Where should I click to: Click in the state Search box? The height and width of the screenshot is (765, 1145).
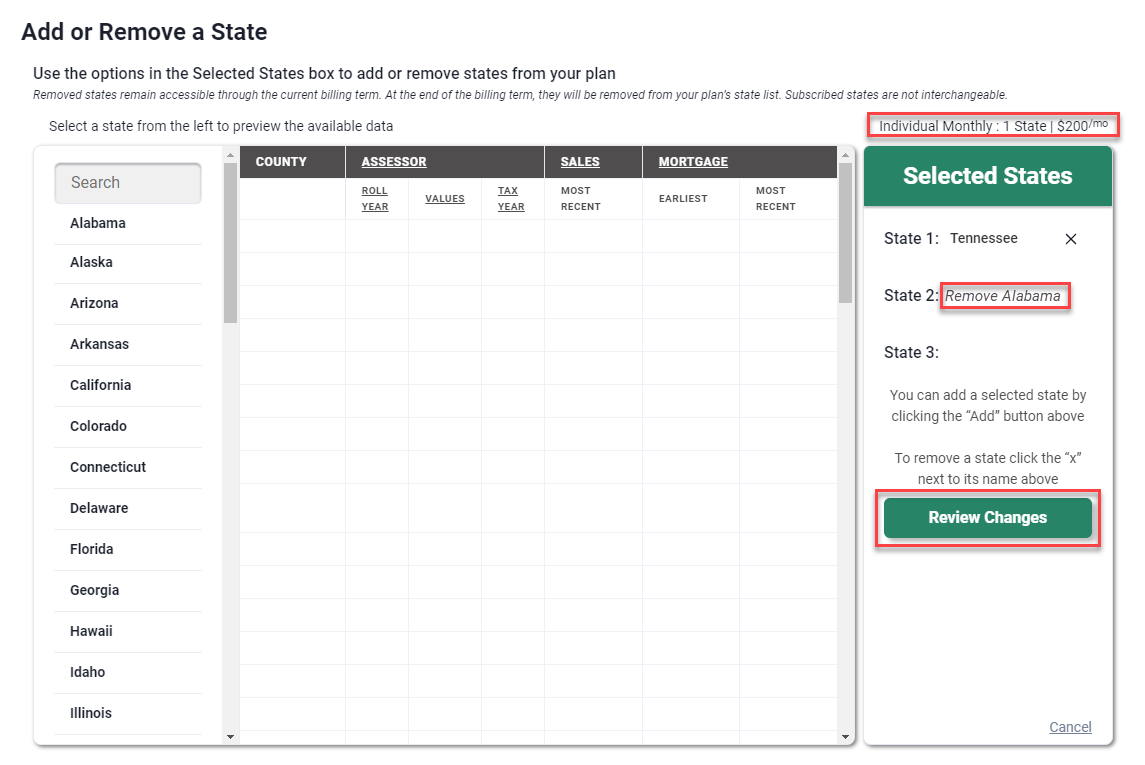pyautogui.click(x=127, y=183)
